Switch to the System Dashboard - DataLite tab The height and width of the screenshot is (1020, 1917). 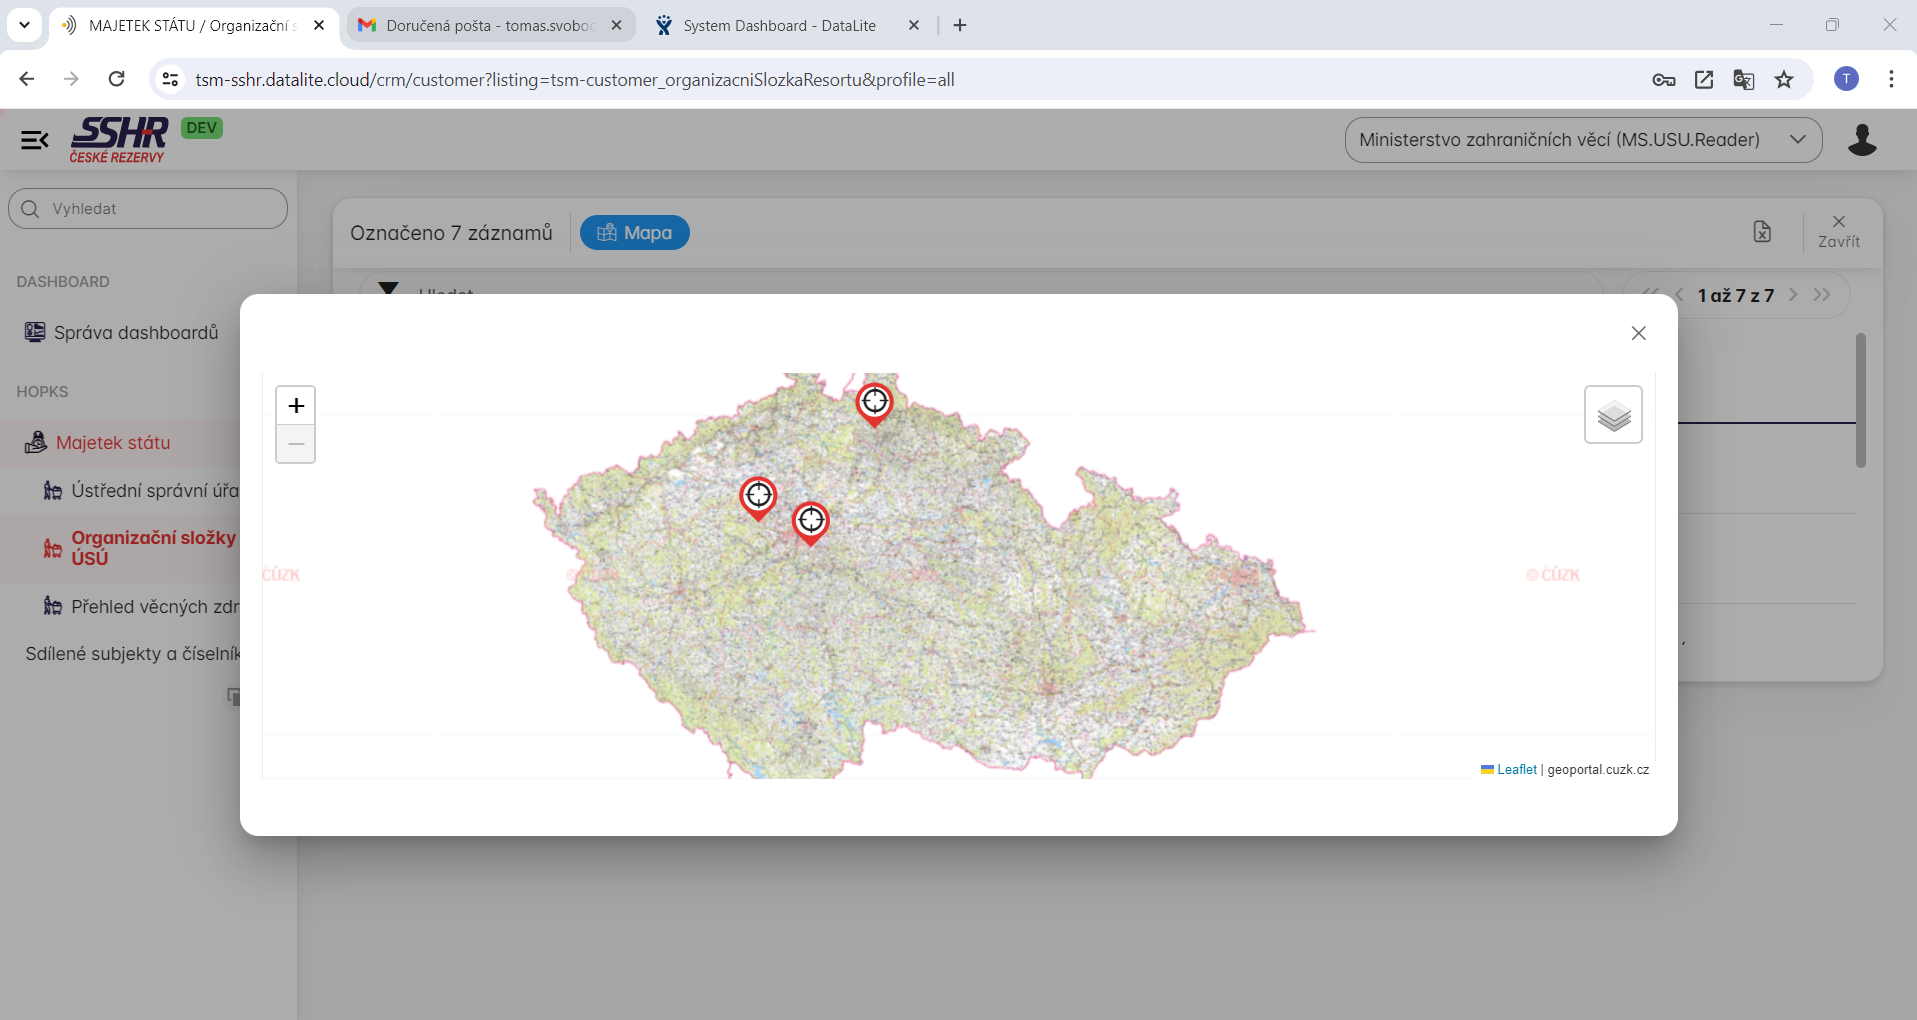click(779, 26)
